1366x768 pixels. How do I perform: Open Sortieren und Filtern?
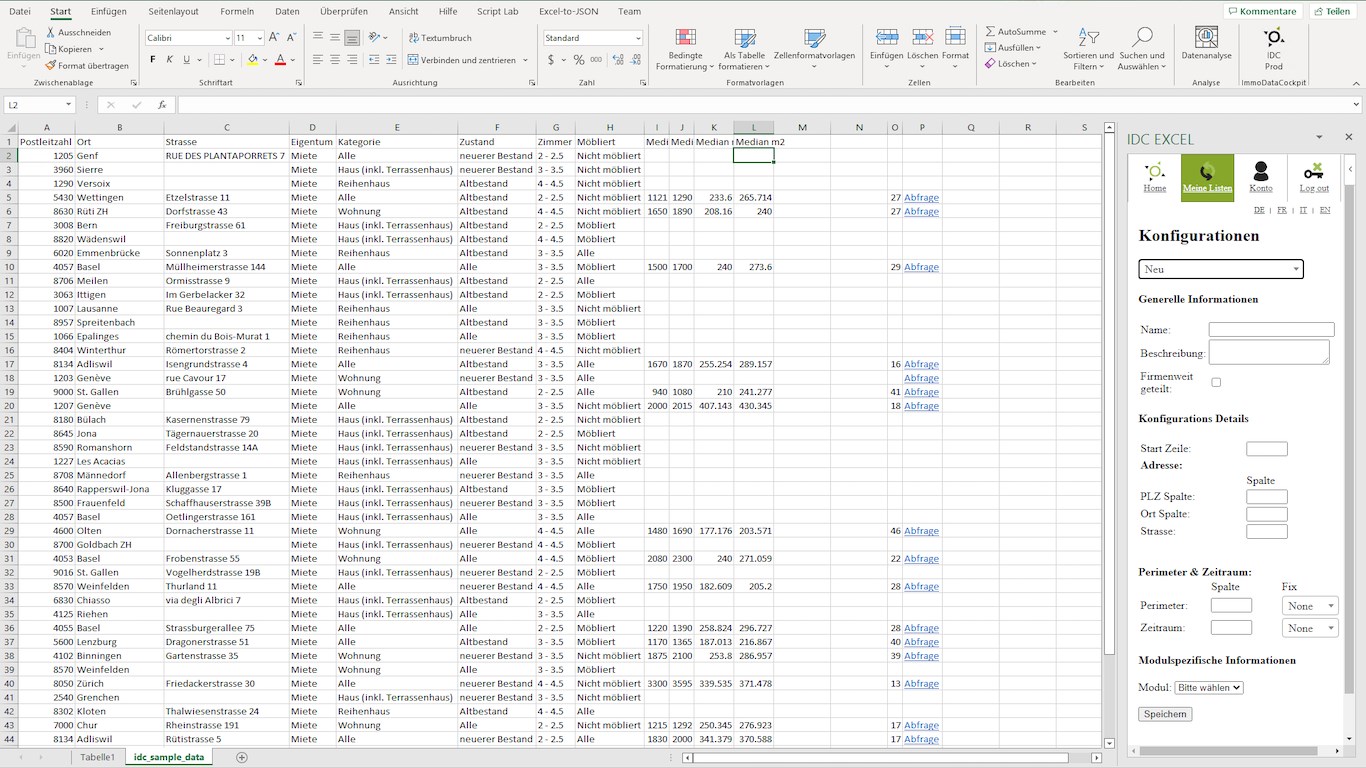1088,49
